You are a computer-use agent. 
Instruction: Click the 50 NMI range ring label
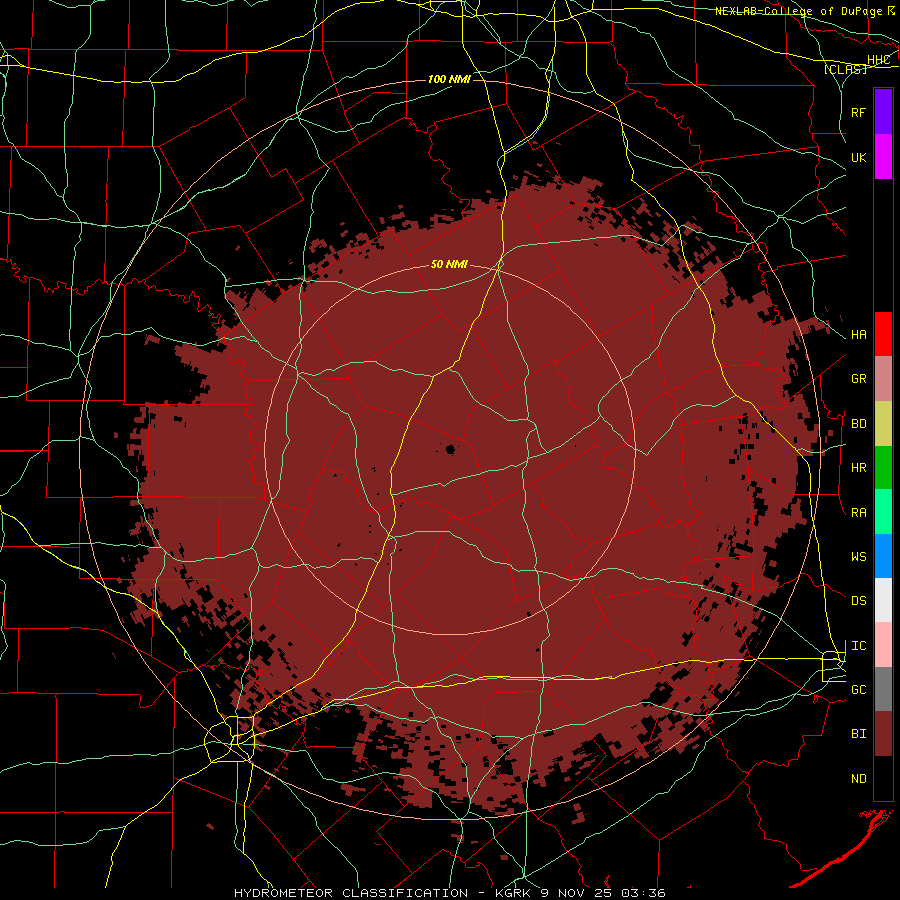[449, 264]
